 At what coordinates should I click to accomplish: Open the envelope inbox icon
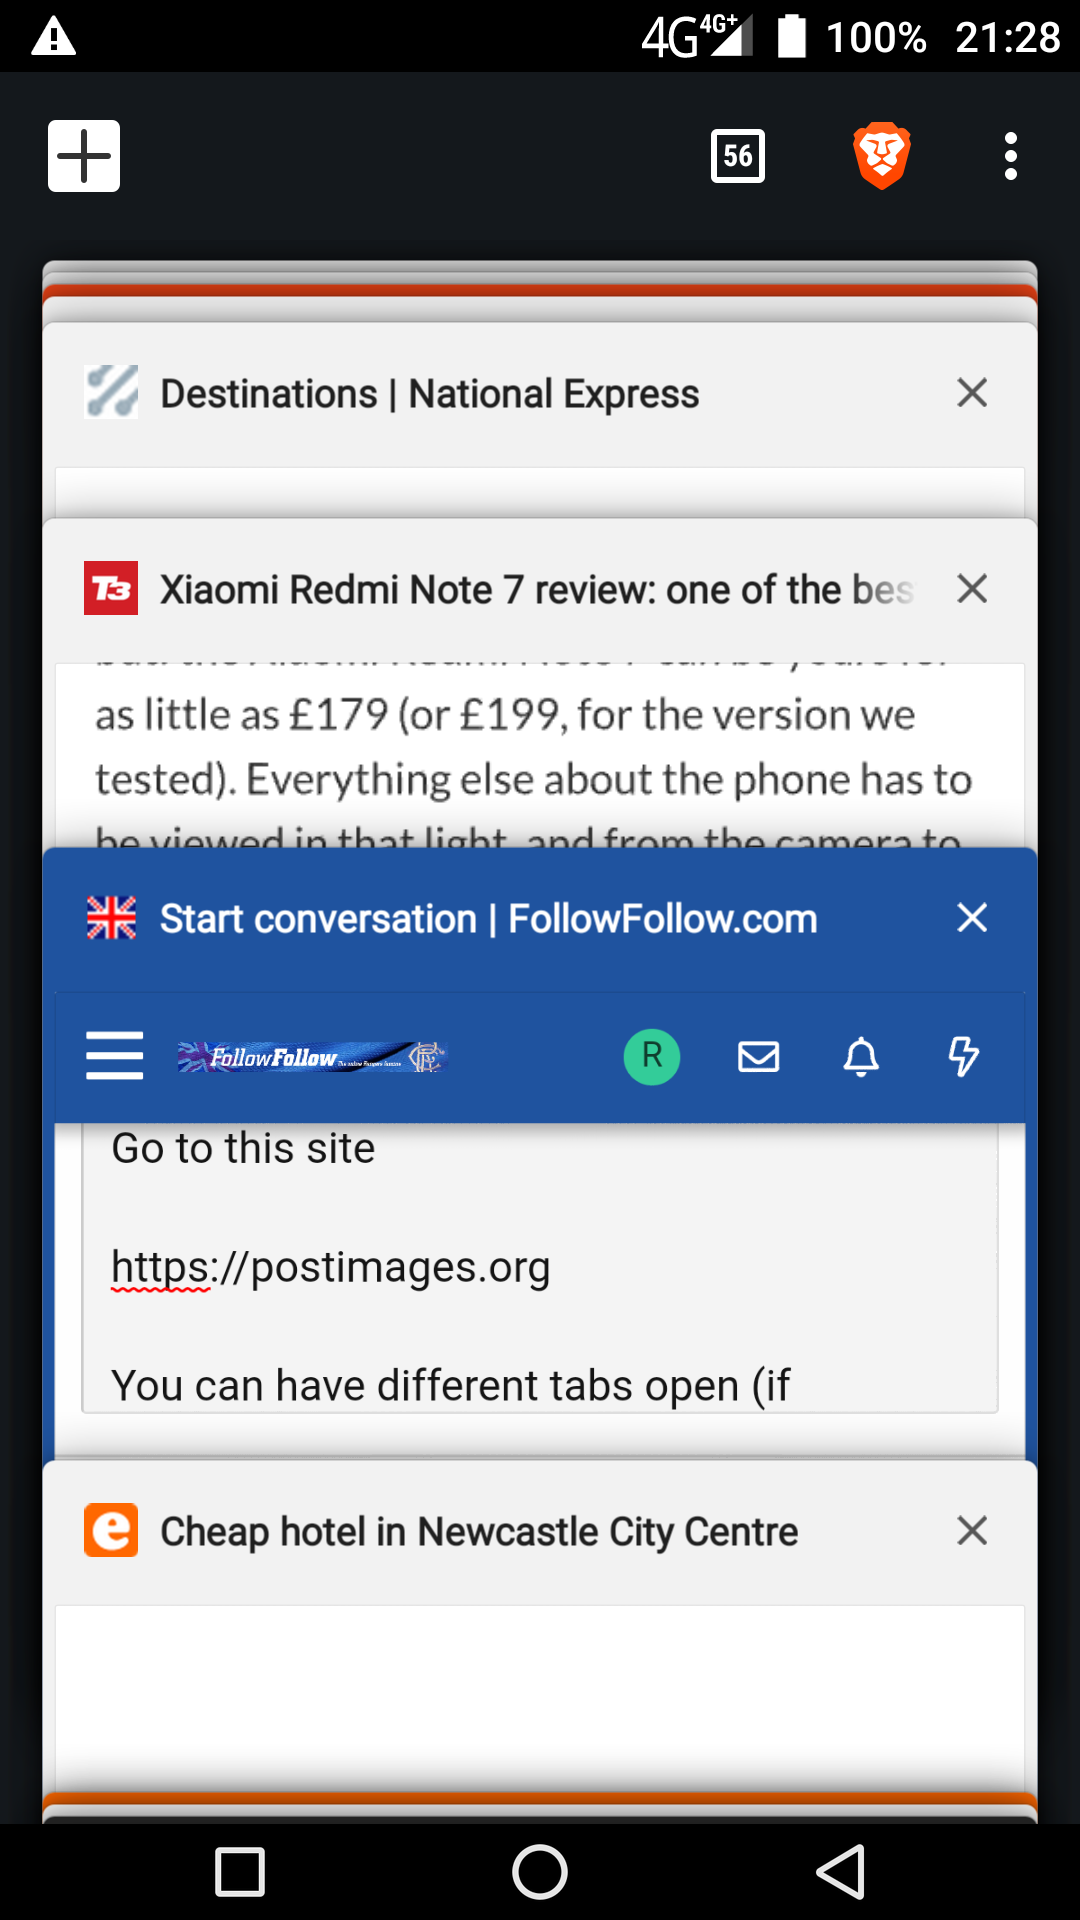coord(759,1056)
